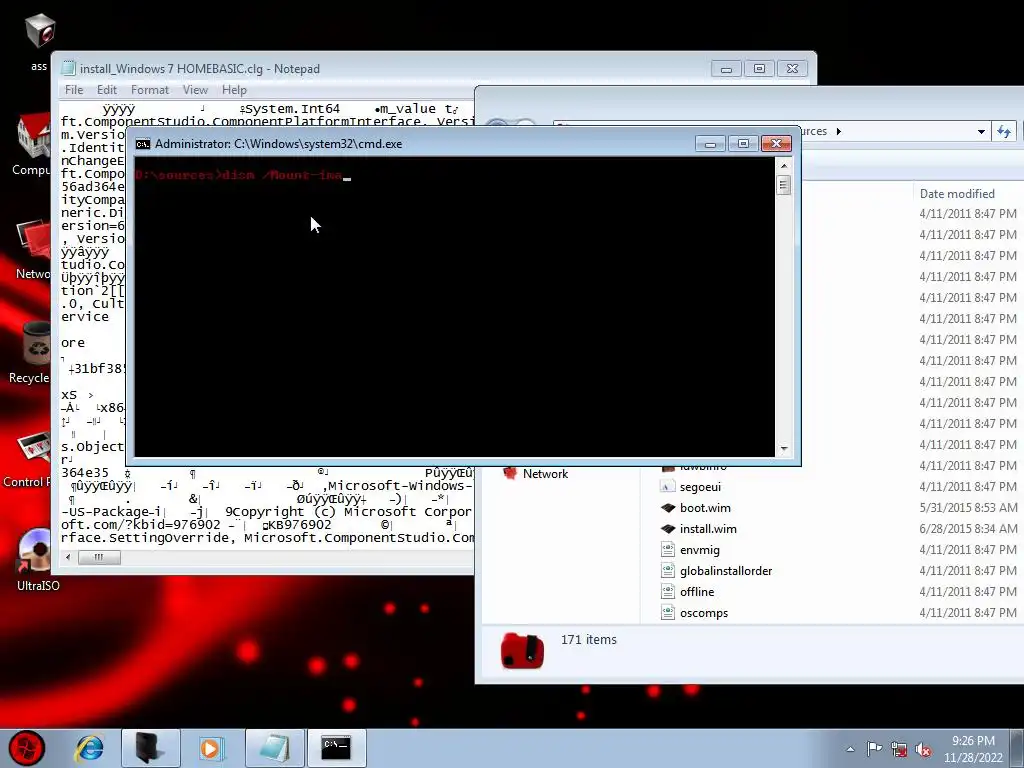1024x768 pixels.
Task: Click the 5/31/2015 8:53 AM date cell
Action: click(968, 508)
